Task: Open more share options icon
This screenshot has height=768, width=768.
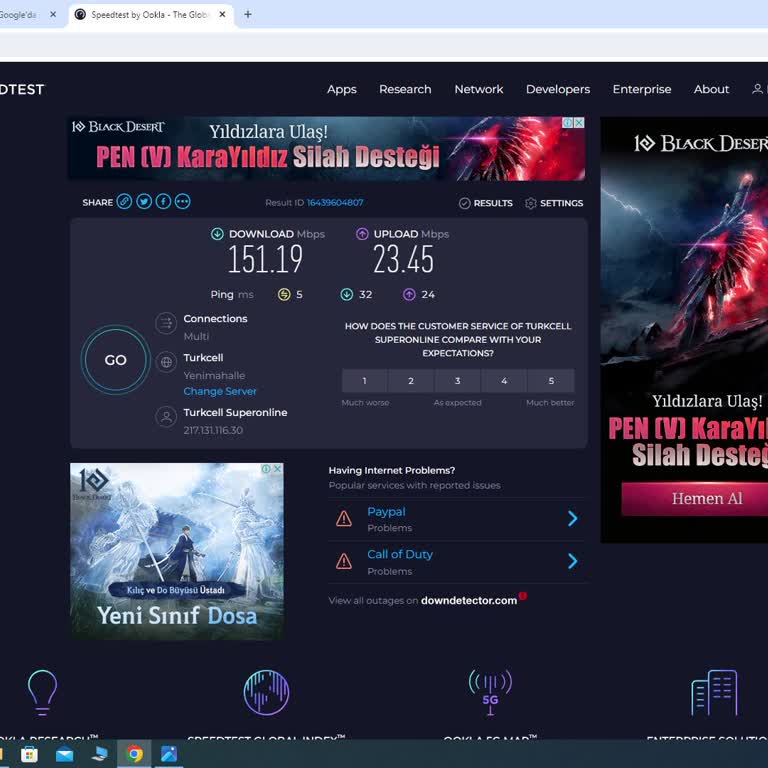Action: point(183,202)
